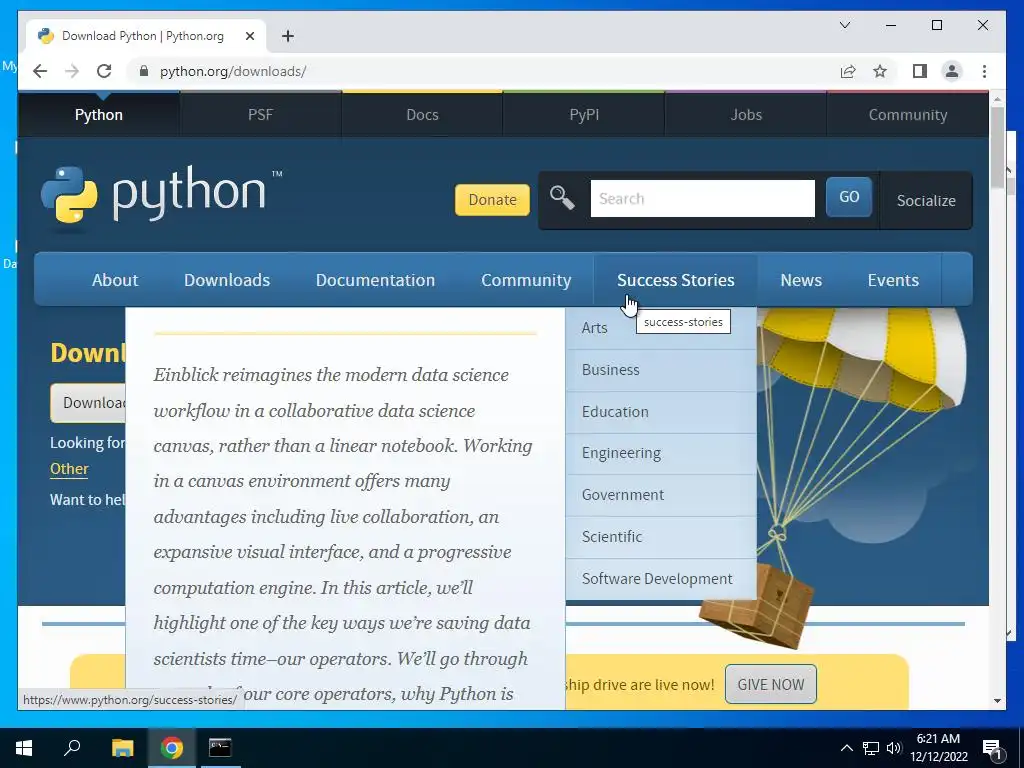The image size is (1024, 768).
Task: Switch to Chrome in the taskbar
Action: pos(172,748)
